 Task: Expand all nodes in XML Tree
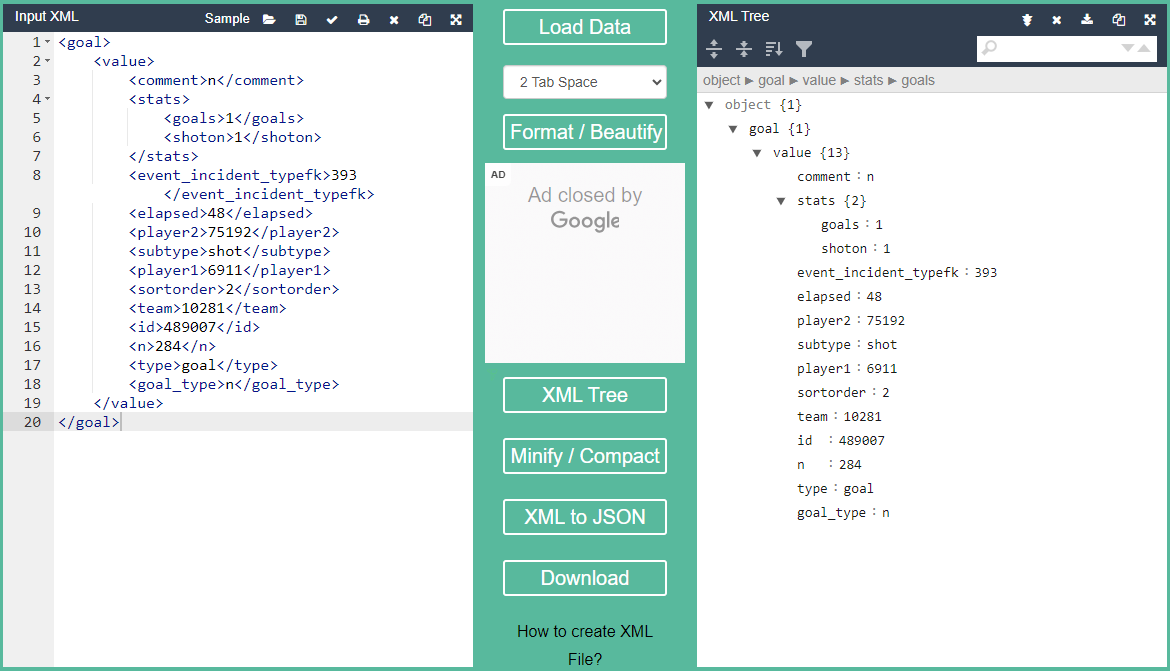tap(714, 48)
